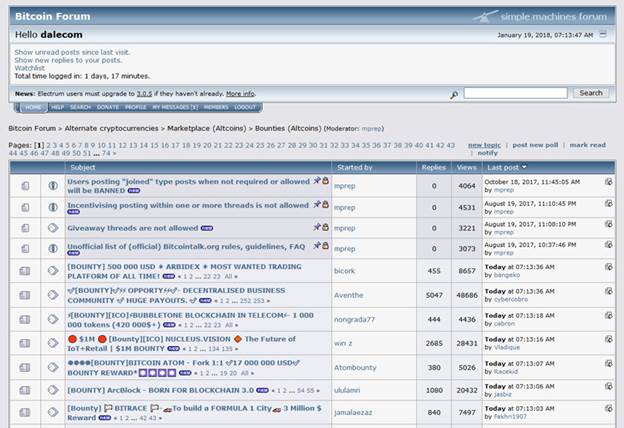Screen dimensions: 624x428
Task: Click the new topic link
Action: [x=484, y=145]
